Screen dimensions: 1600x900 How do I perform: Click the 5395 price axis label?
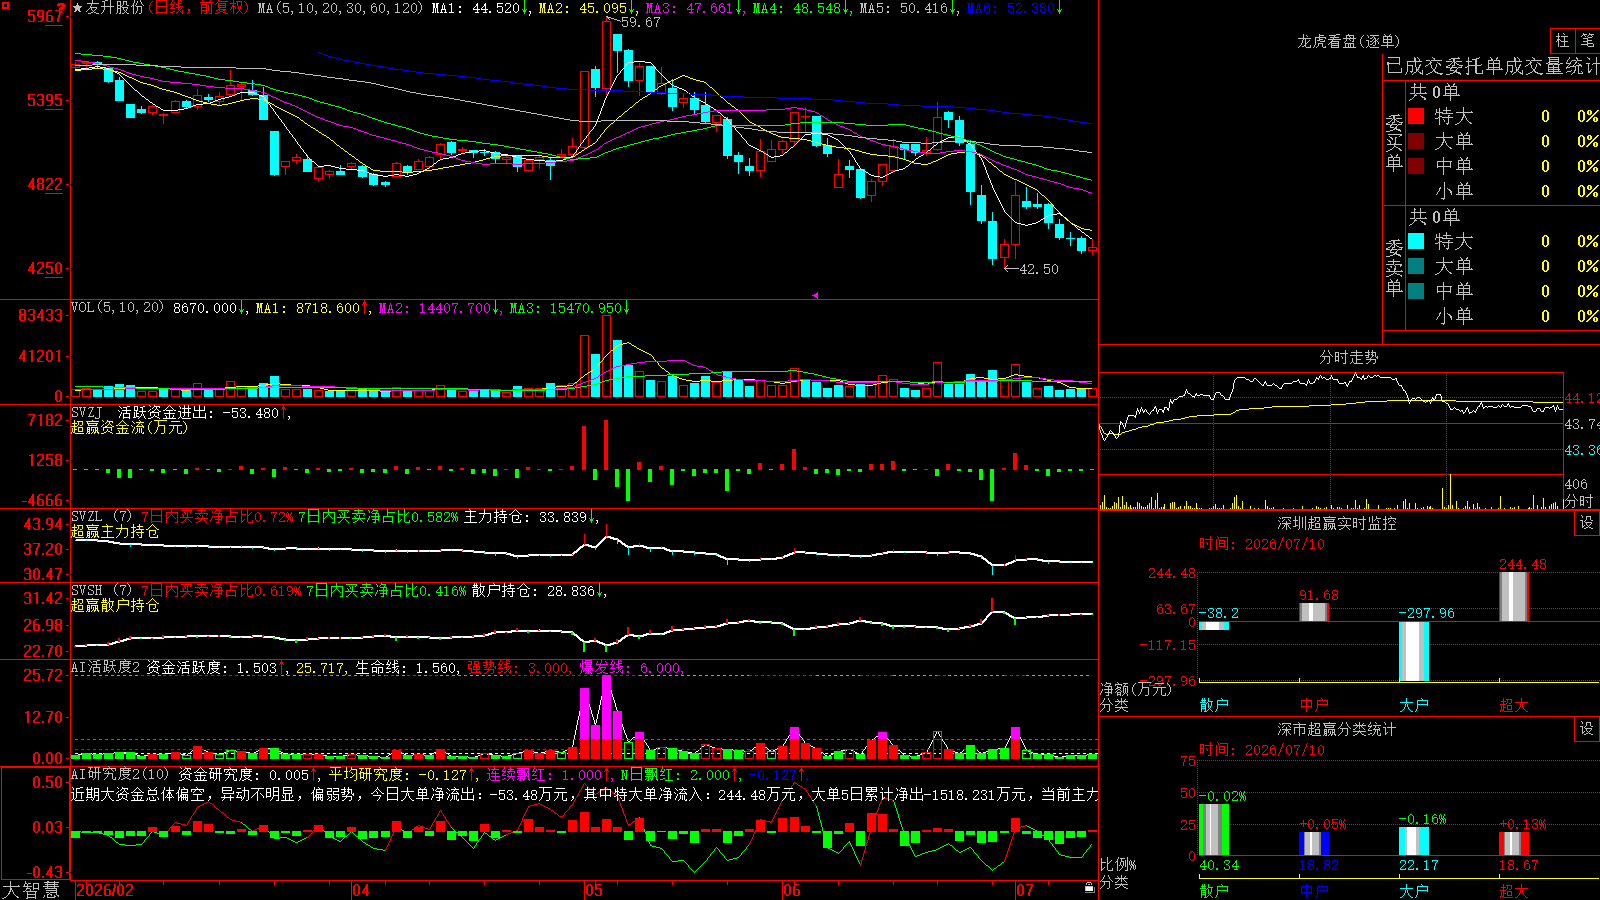click(44, 100)
